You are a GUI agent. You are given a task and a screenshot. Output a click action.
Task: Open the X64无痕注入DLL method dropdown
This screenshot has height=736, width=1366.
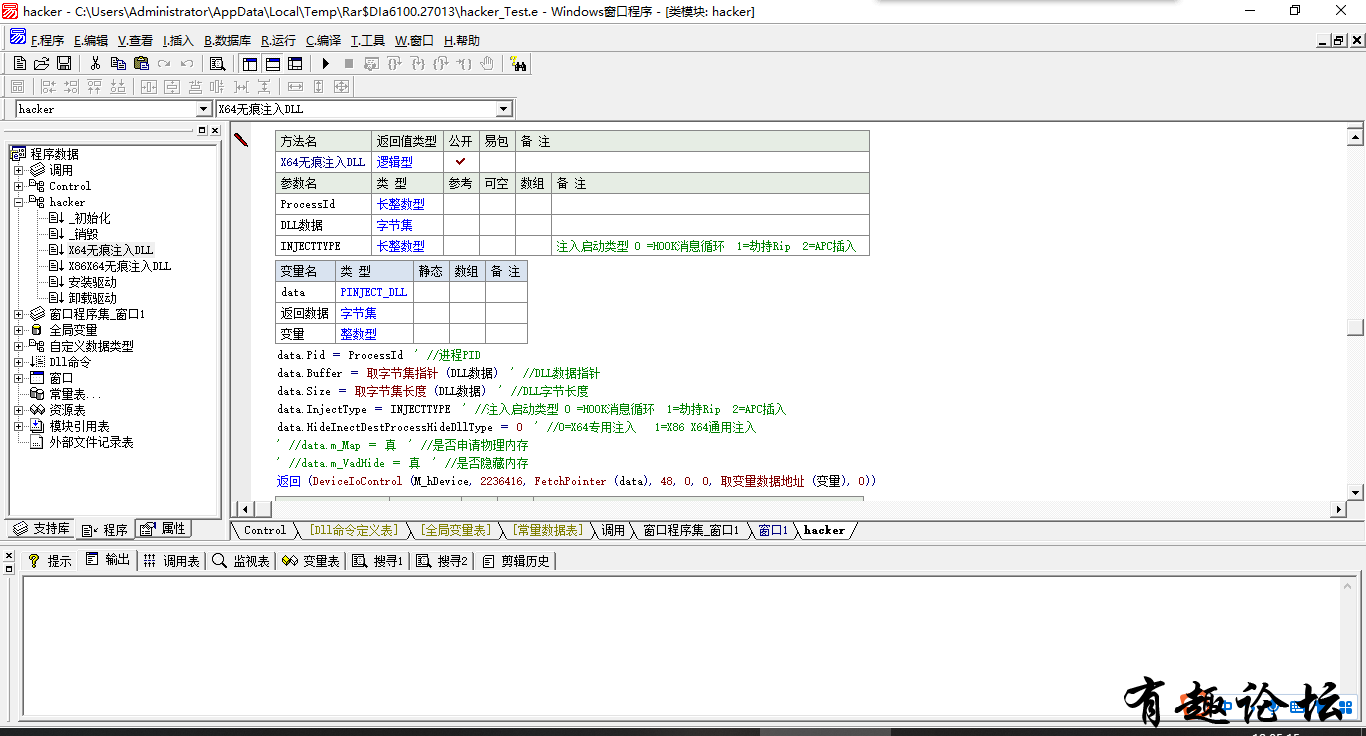pos(503,109)
